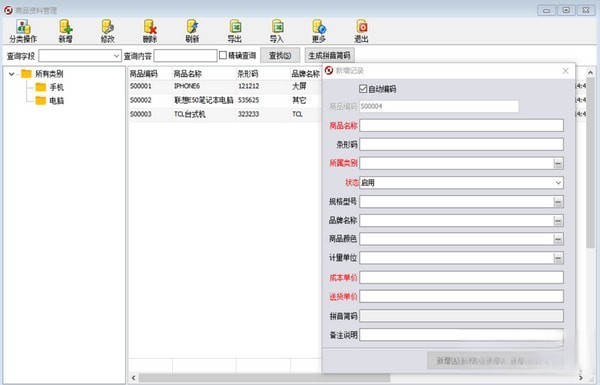The image size is (600, 385).
Task: Open the 商品颜色 picker button
Action: (x=558, y=240)
